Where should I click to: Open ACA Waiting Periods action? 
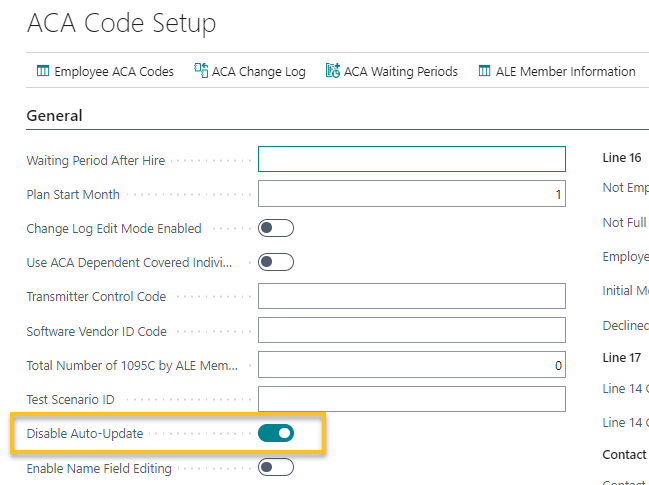pos(400,71)
